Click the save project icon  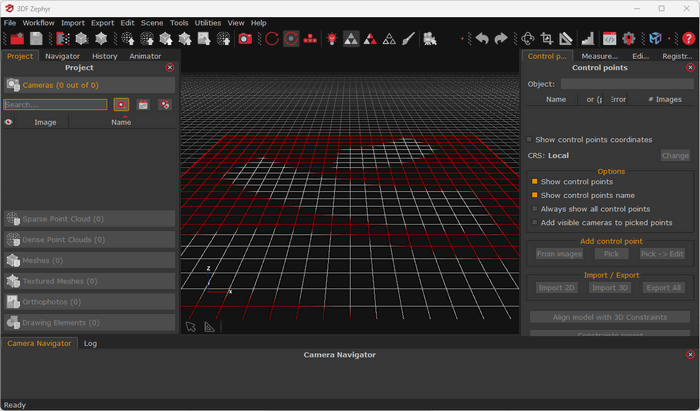coord(36,39)
